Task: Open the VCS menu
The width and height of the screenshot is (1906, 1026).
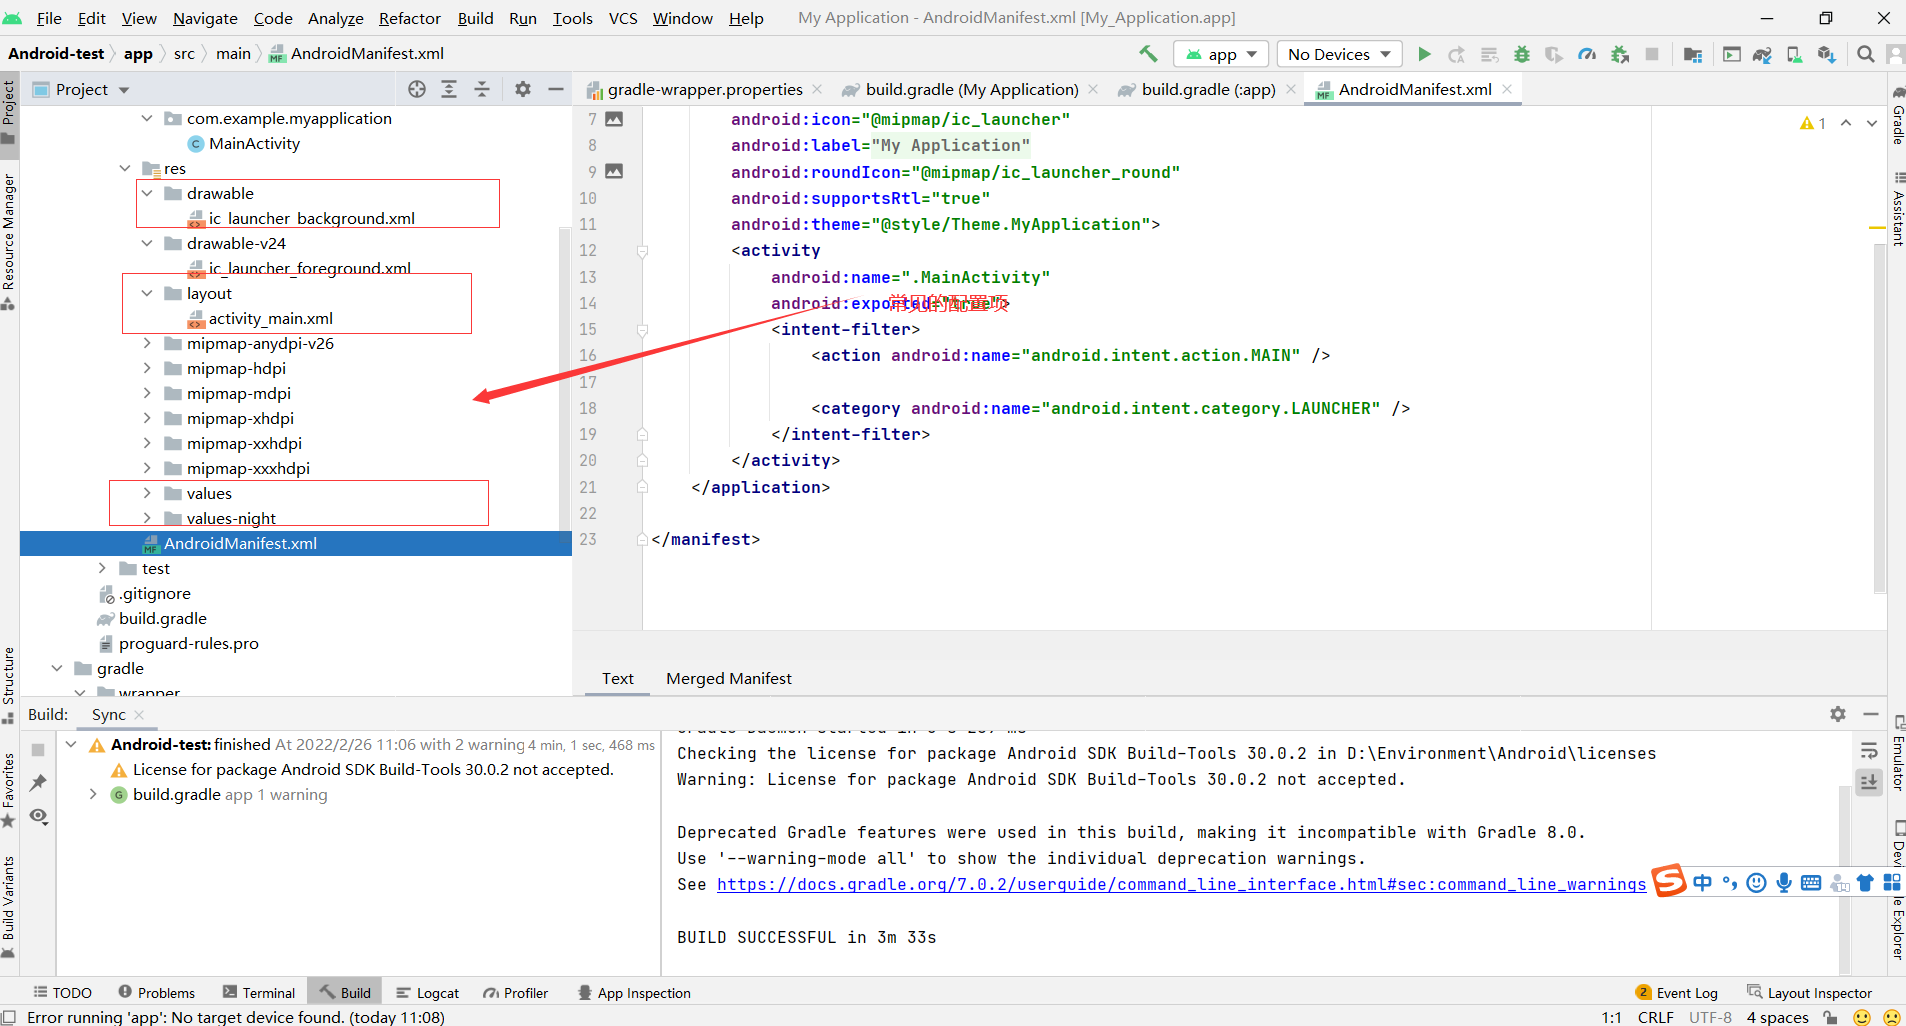Action: tap(623, 18)
